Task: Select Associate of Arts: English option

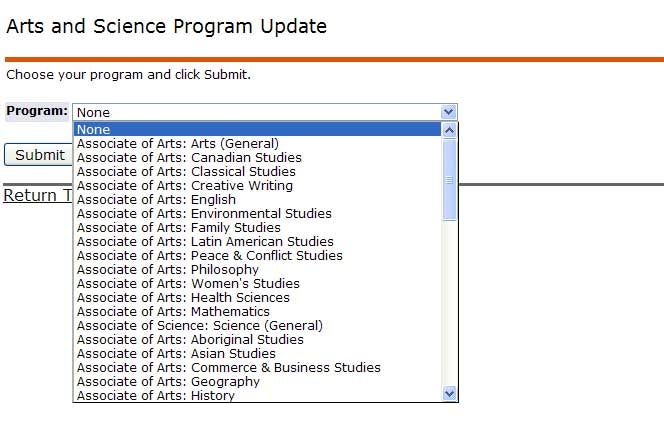Action: coord(157,199)
